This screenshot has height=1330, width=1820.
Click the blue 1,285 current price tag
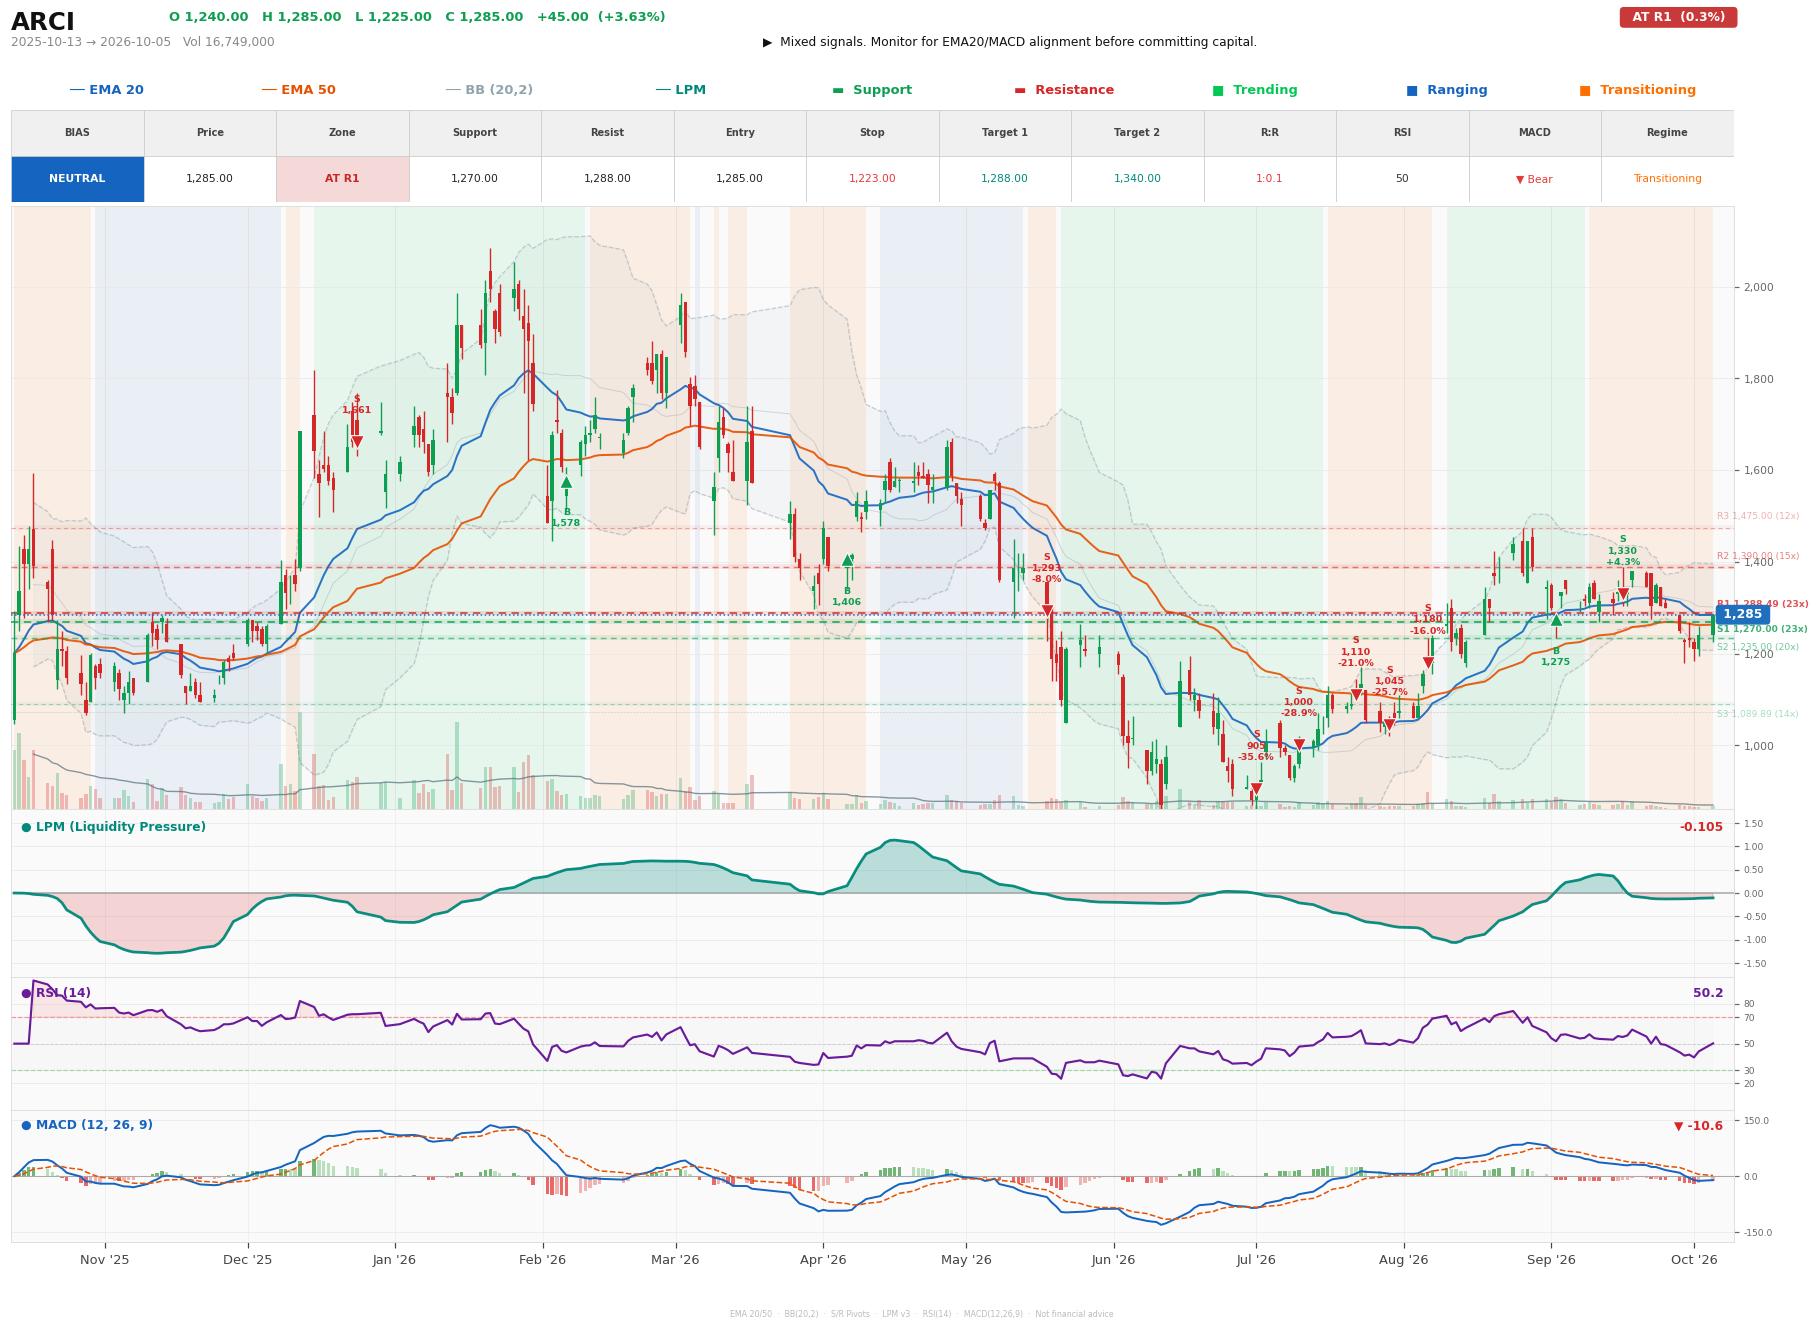coord(1742,614)
